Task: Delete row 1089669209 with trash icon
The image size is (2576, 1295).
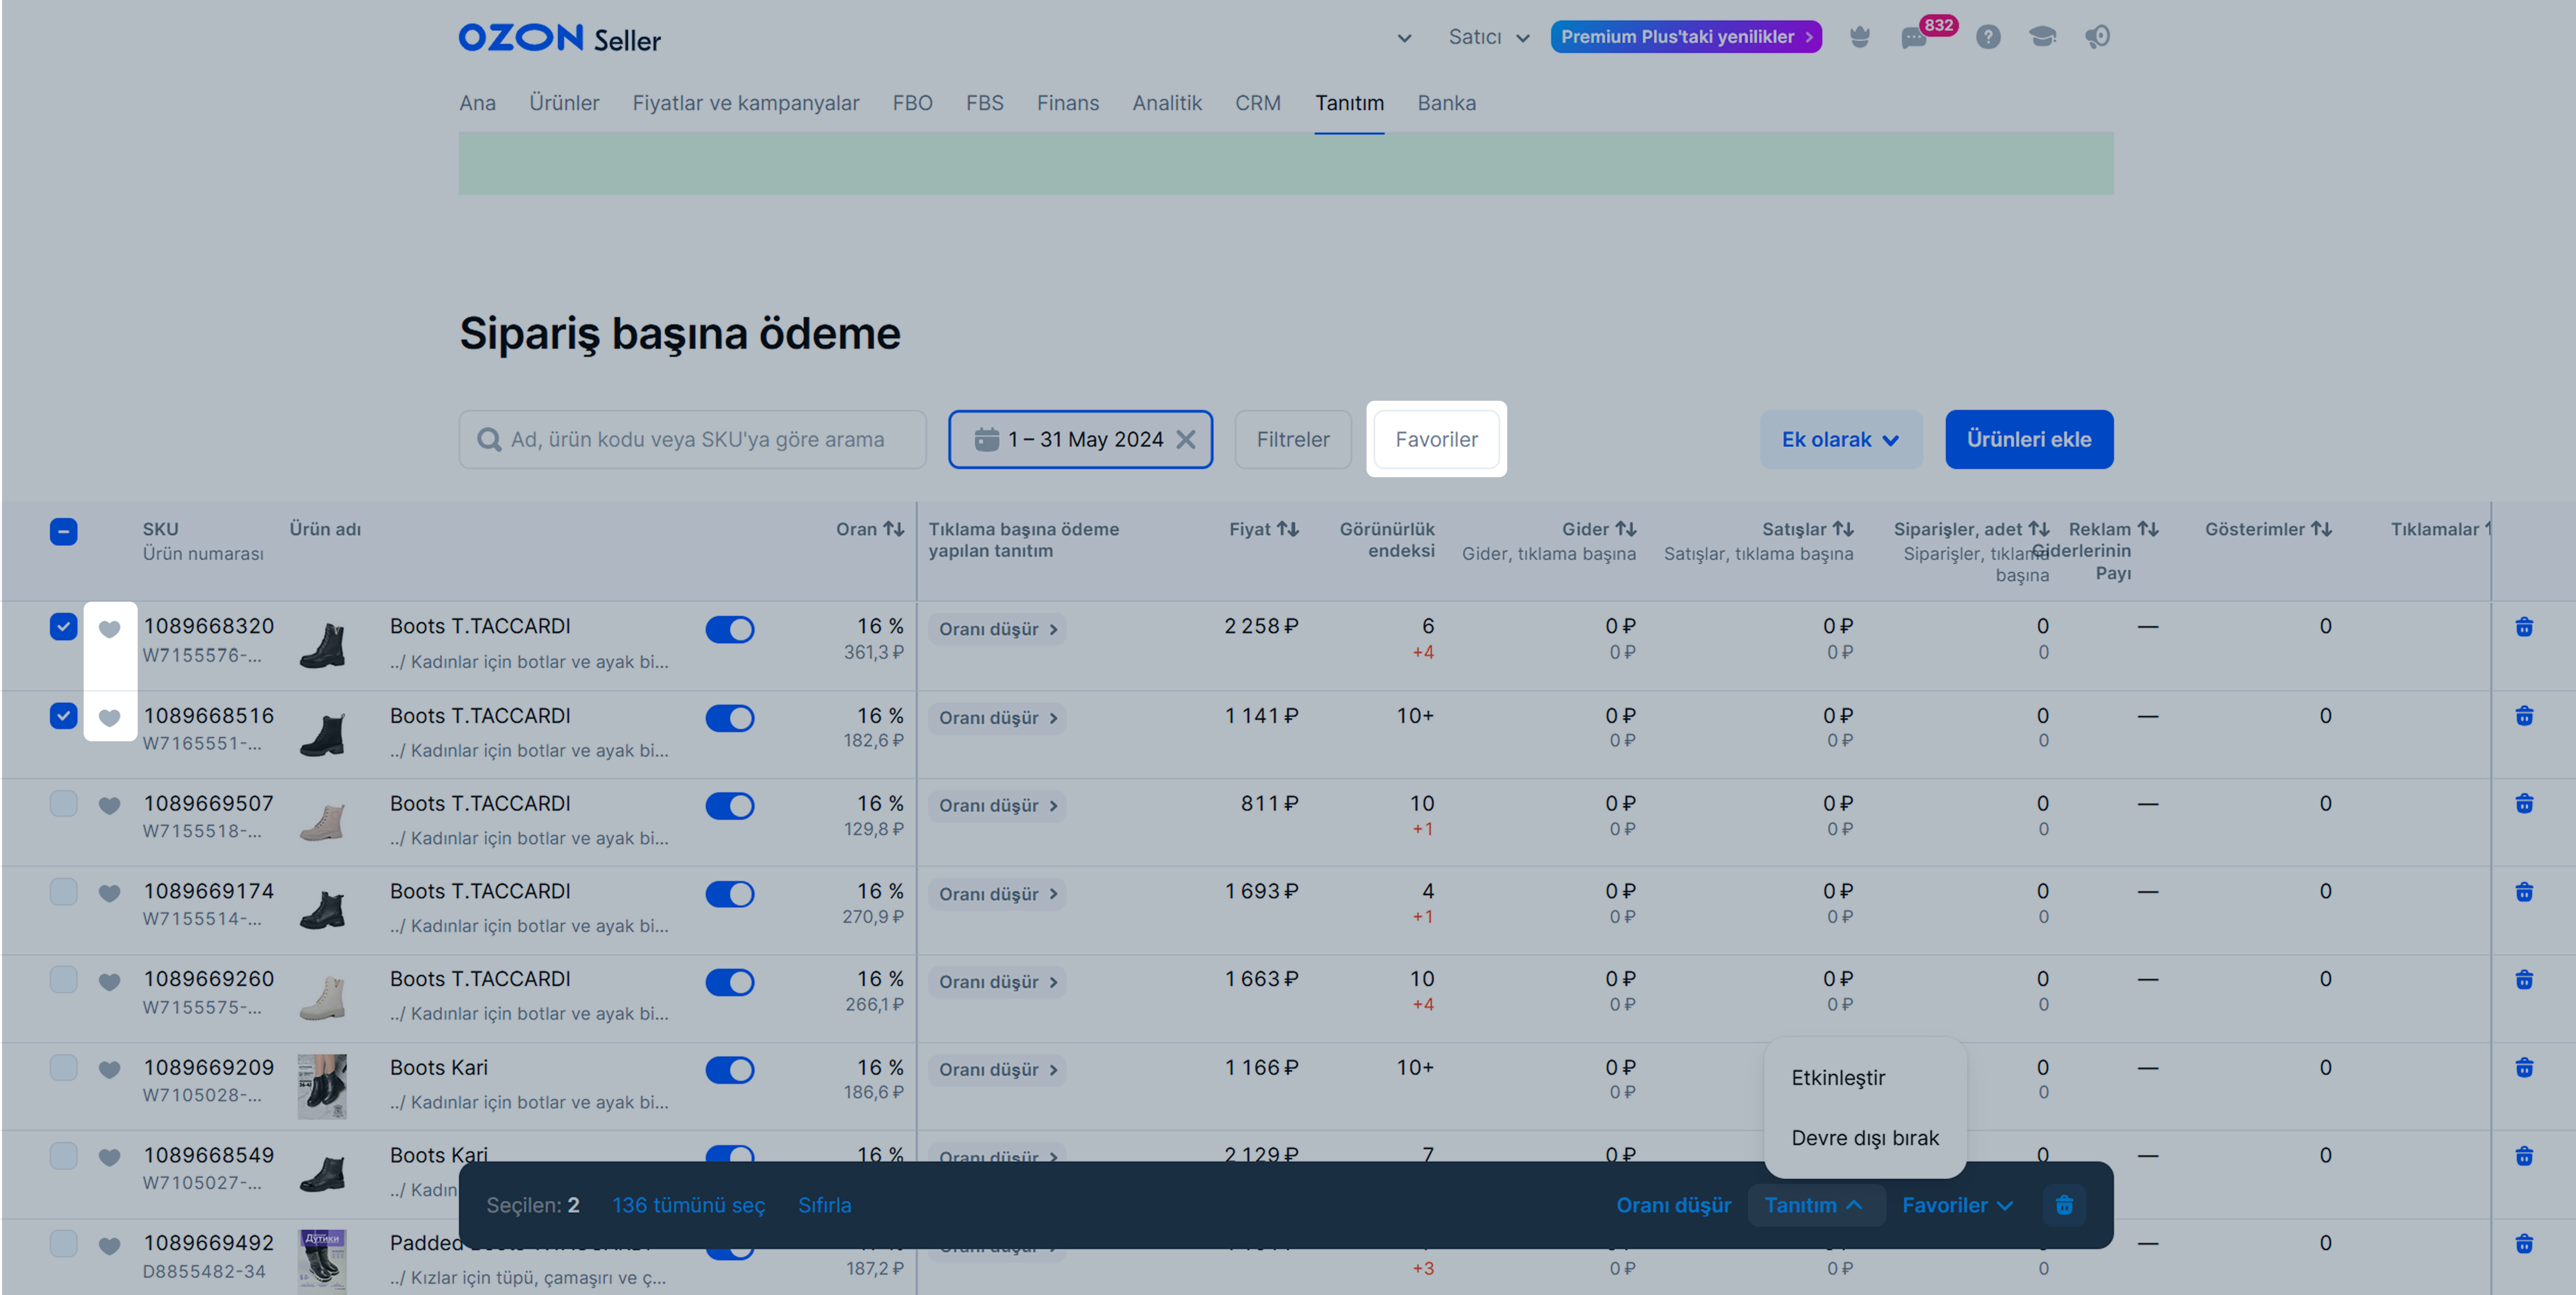Action: 2524,1068
